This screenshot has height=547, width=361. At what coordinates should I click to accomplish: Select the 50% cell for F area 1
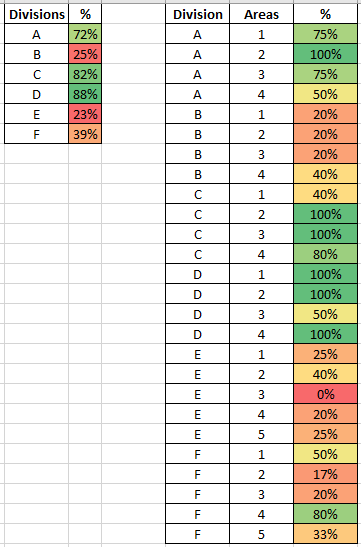tap(325, 454)
